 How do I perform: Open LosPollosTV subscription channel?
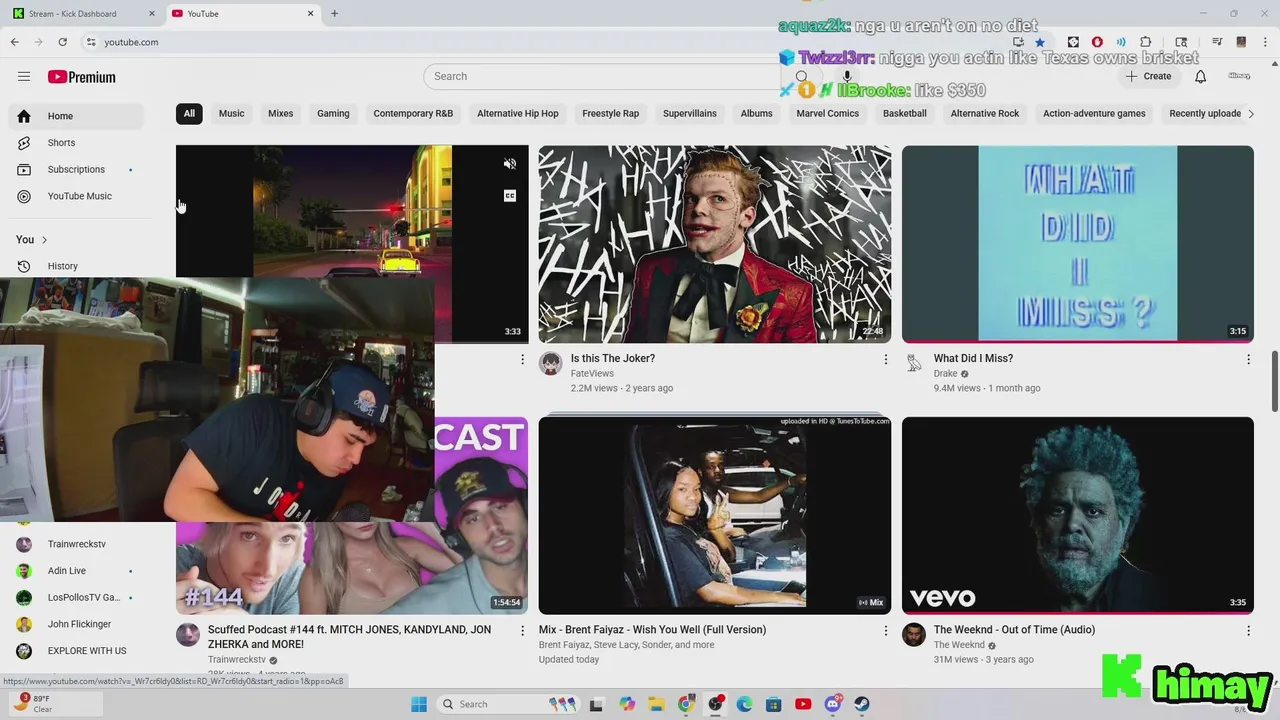pyautogui.click(x=76, y=598)
